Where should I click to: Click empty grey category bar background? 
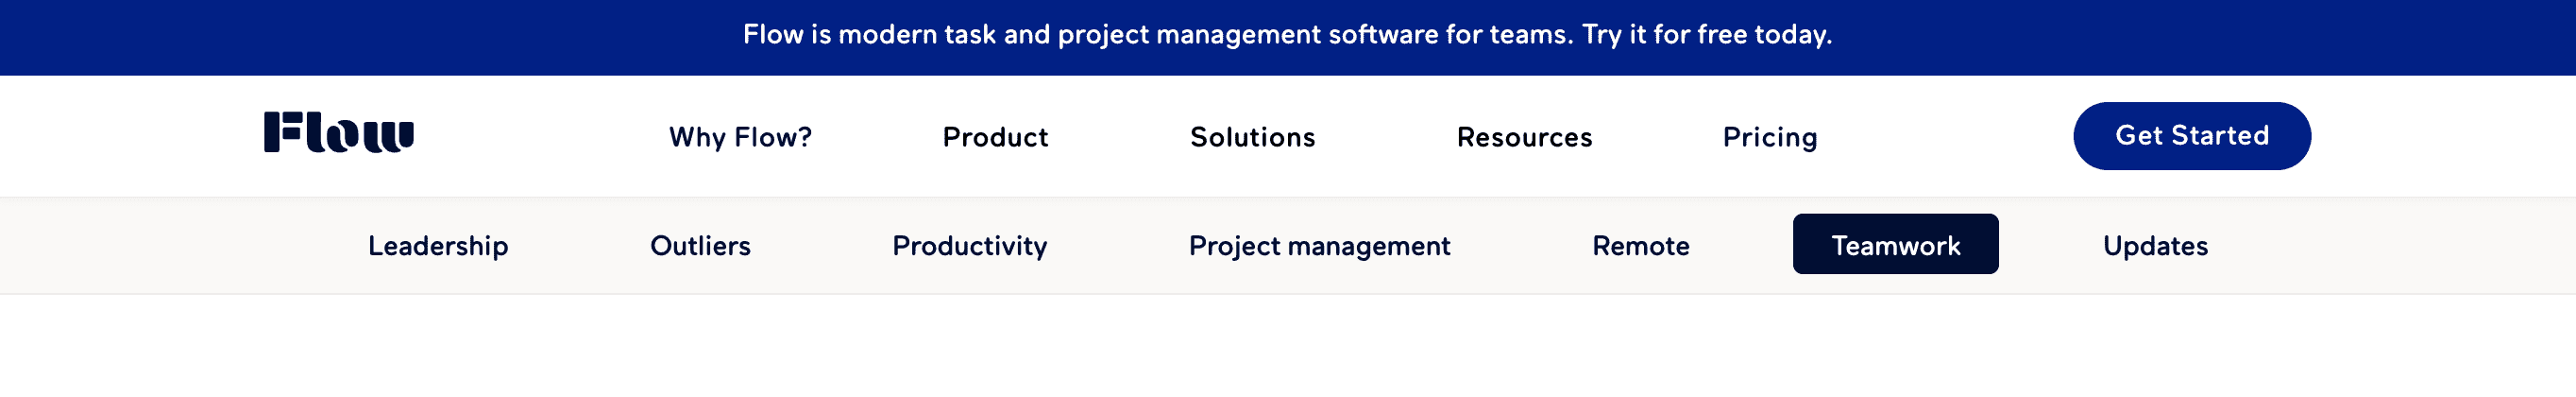[x=150, y=245]
